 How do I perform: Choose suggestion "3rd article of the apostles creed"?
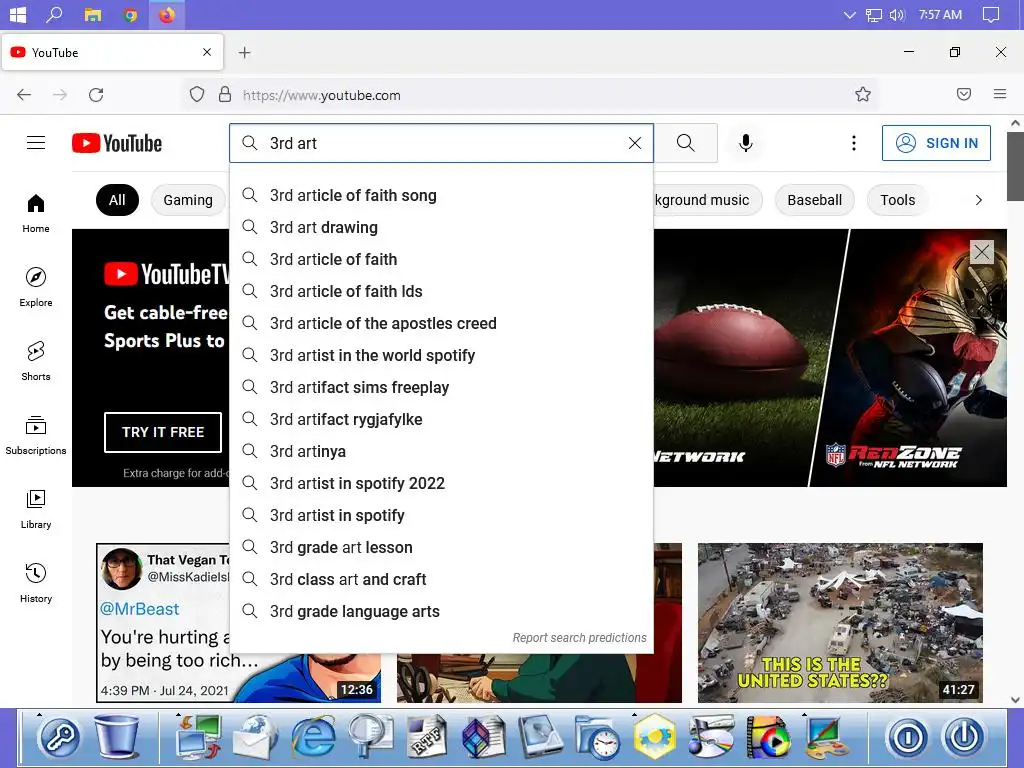(441, 323)
